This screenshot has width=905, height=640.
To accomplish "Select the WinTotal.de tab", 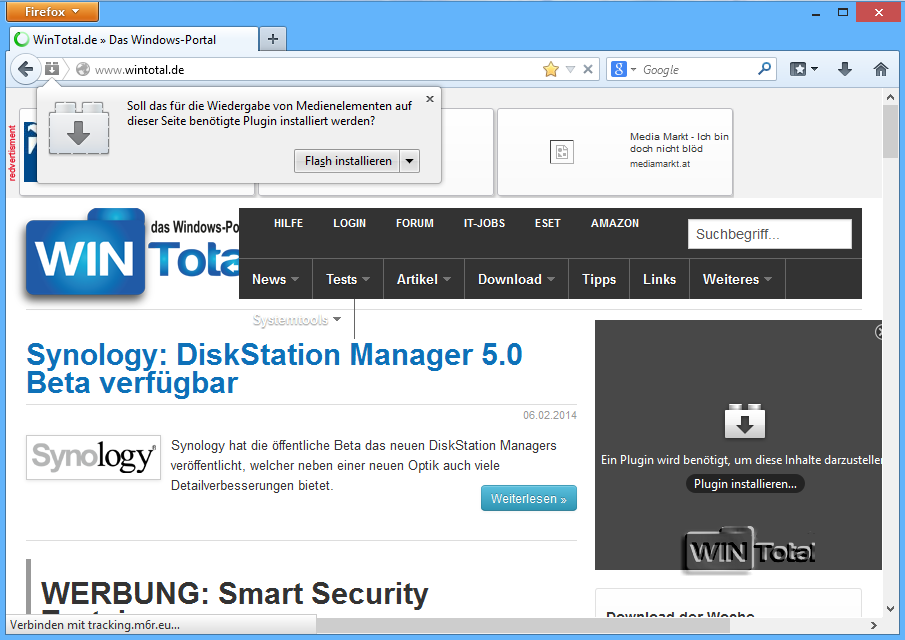I will (134, 39).
